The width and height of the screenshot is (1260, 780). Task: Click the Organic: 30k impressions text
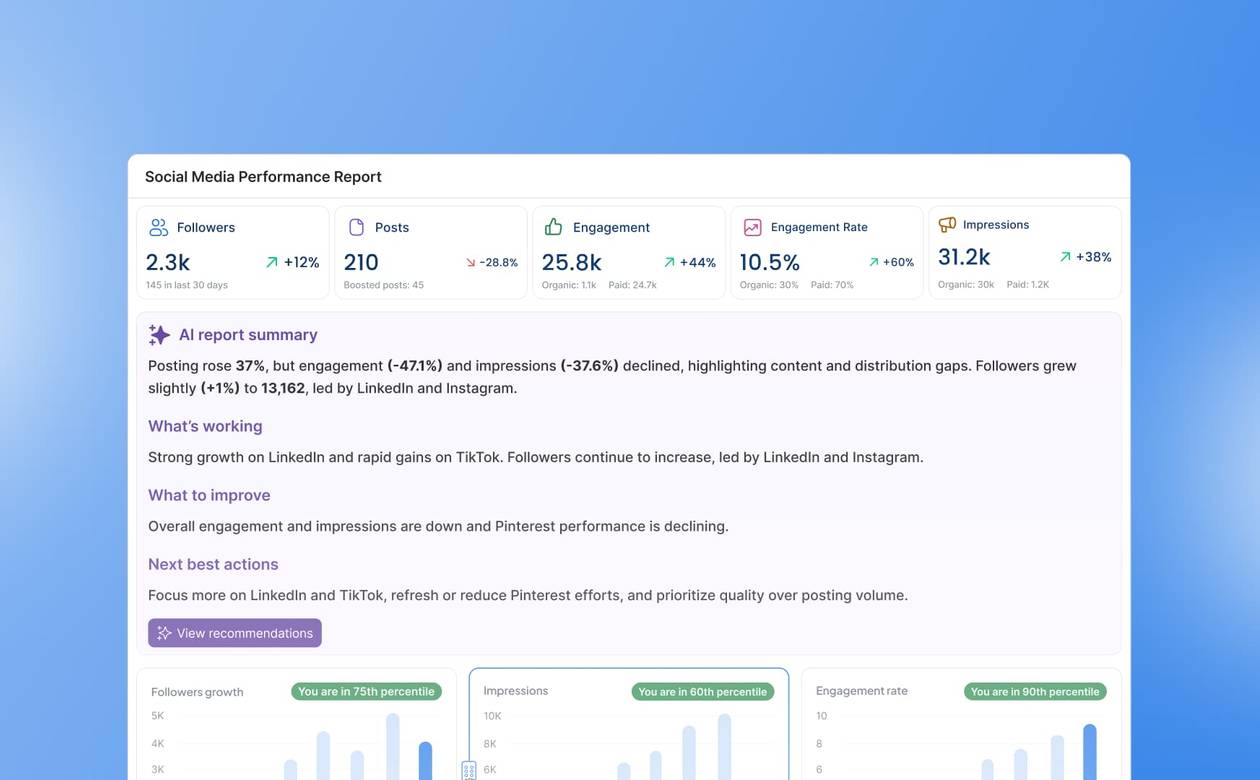966,285
